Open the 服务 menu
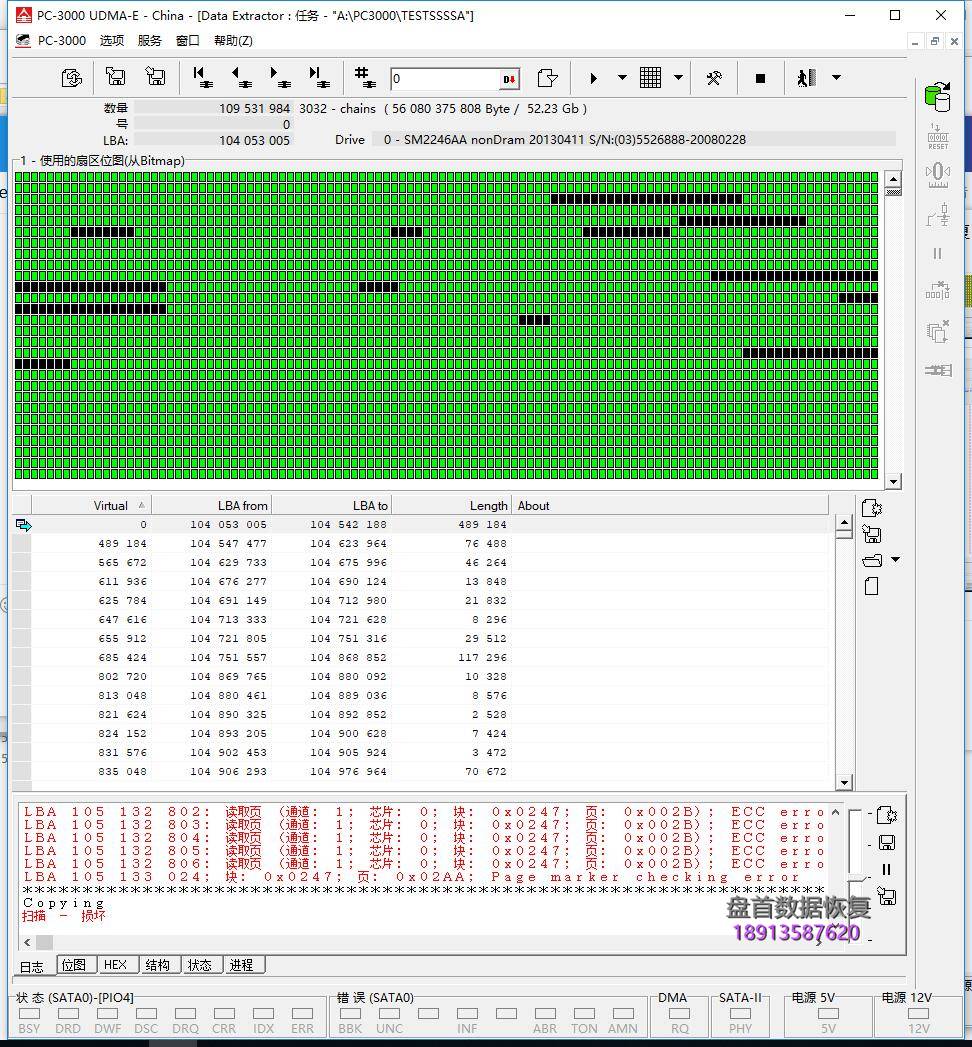972x1047 pixels. pyautogui.click(x=149, y=40)
